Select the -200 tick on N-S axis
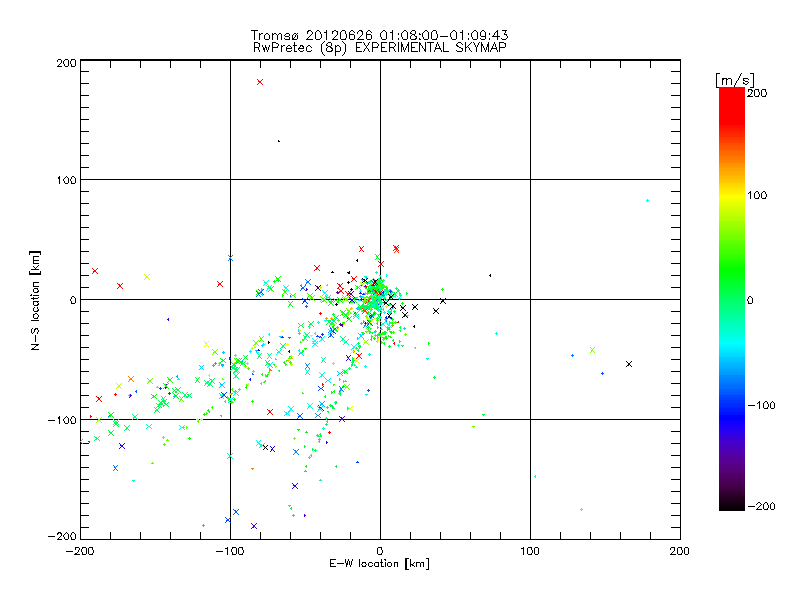Viewport: 800px width, 600px height. click(x=62, y=536)
